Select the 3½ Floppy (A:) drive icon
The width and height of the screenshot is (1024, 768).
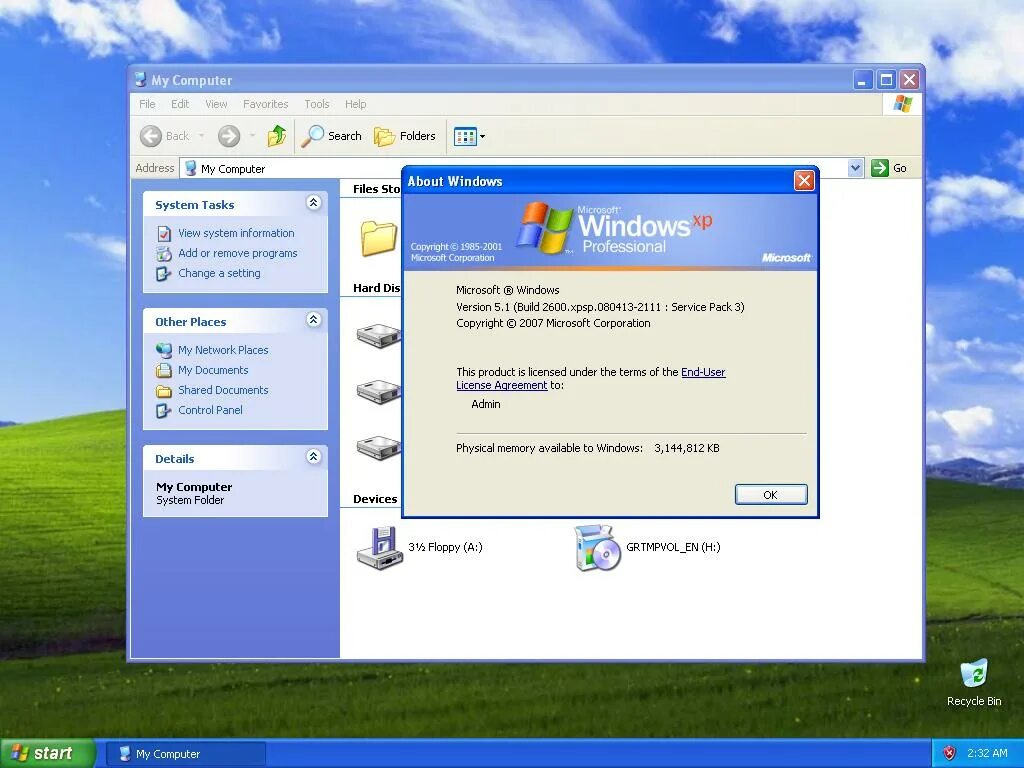coord(380,548)
